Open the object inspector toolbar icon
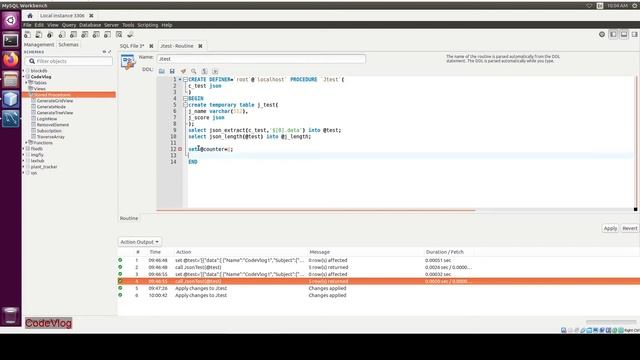The width and height of the screenshot is (640, 360). pyautogui.click(x=50, y=35)
